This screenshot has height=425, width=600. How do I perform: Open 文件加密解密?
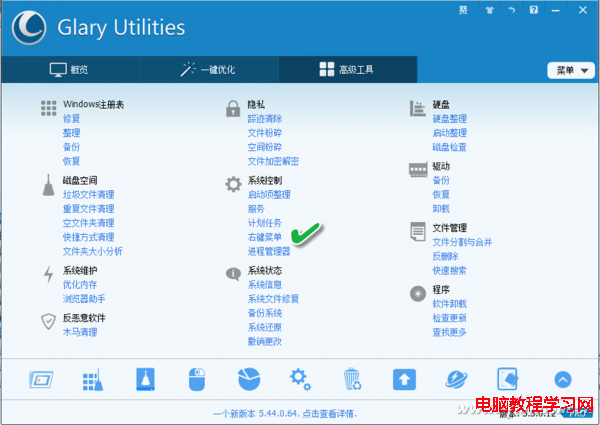click(273, 161)
